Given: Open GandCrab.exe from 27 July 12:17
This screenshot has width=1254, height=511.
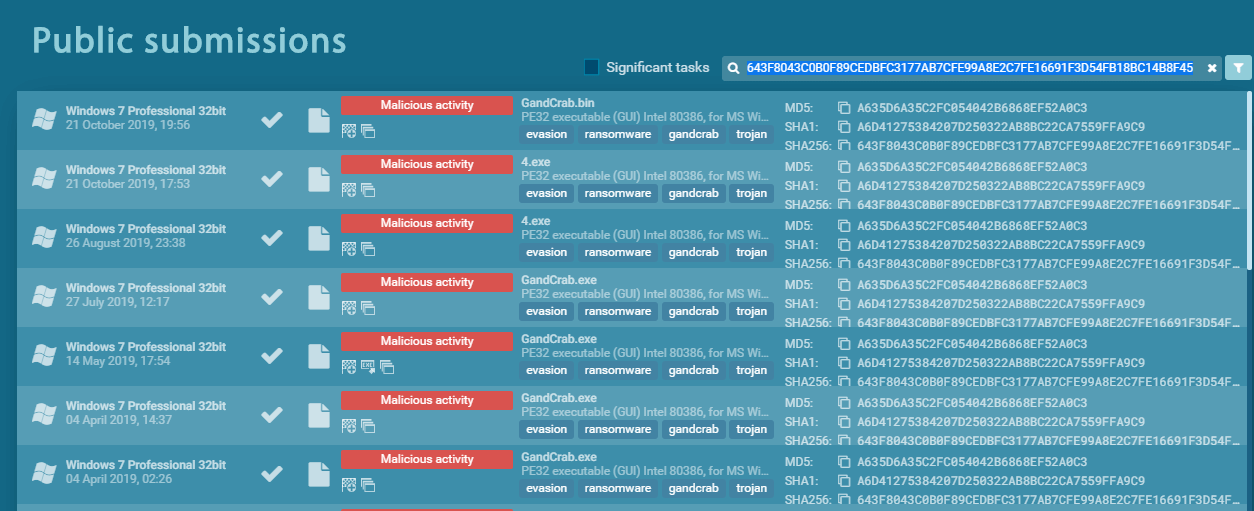Looking at the screenshot, I should coord(559,280).
